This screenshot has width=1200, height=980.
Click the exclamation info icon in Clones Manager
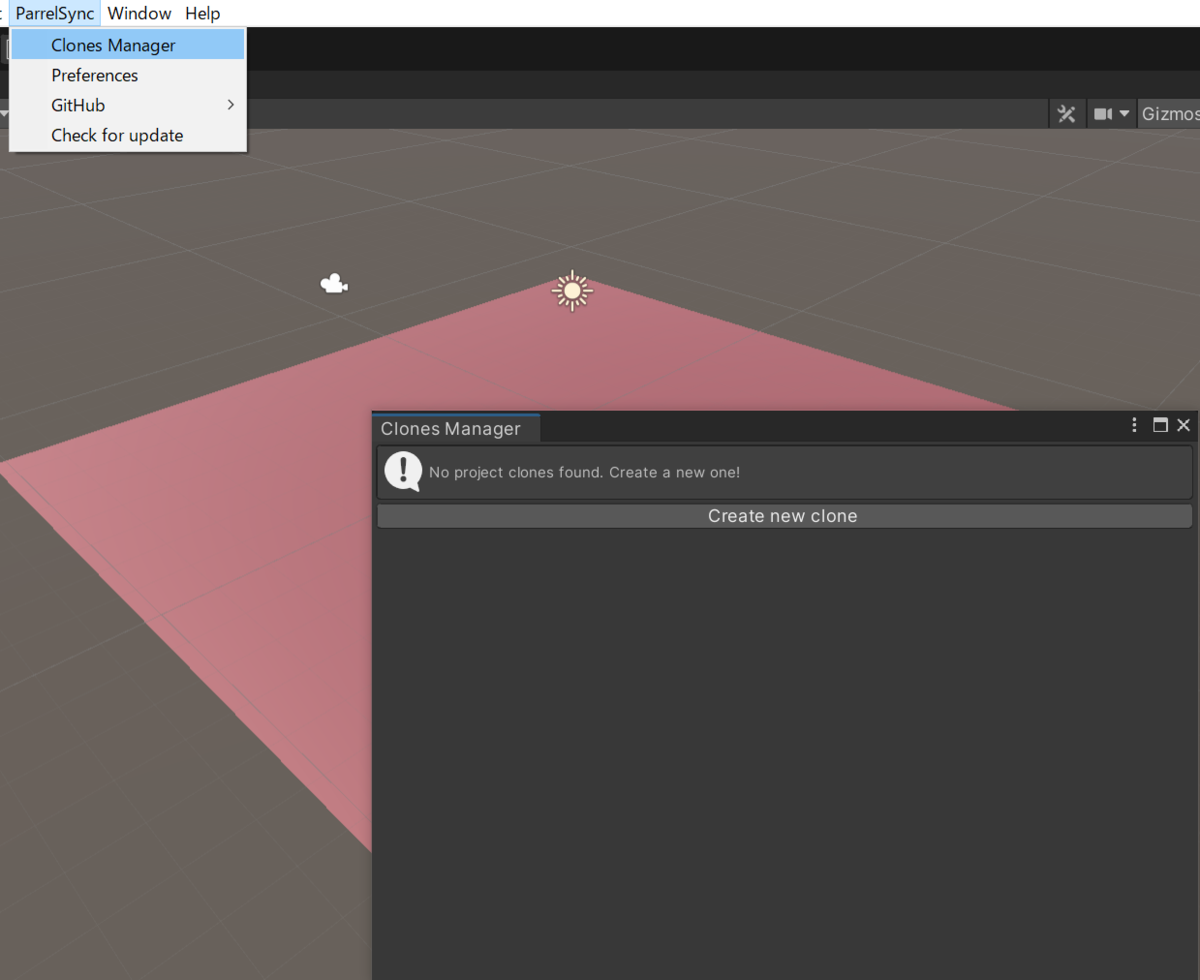coord(403,471)
